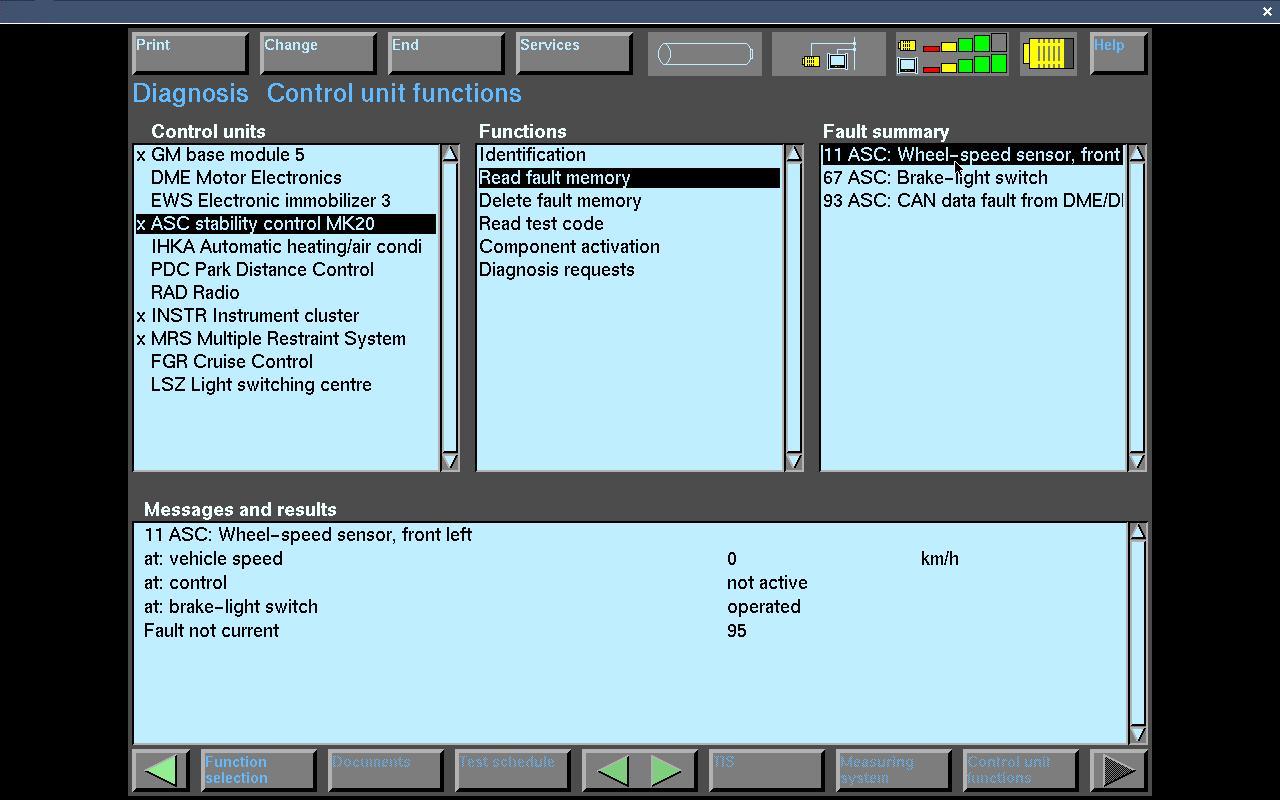Click the signal strength bars indicator
The image size is (1280, 800).
click(952, 54)
